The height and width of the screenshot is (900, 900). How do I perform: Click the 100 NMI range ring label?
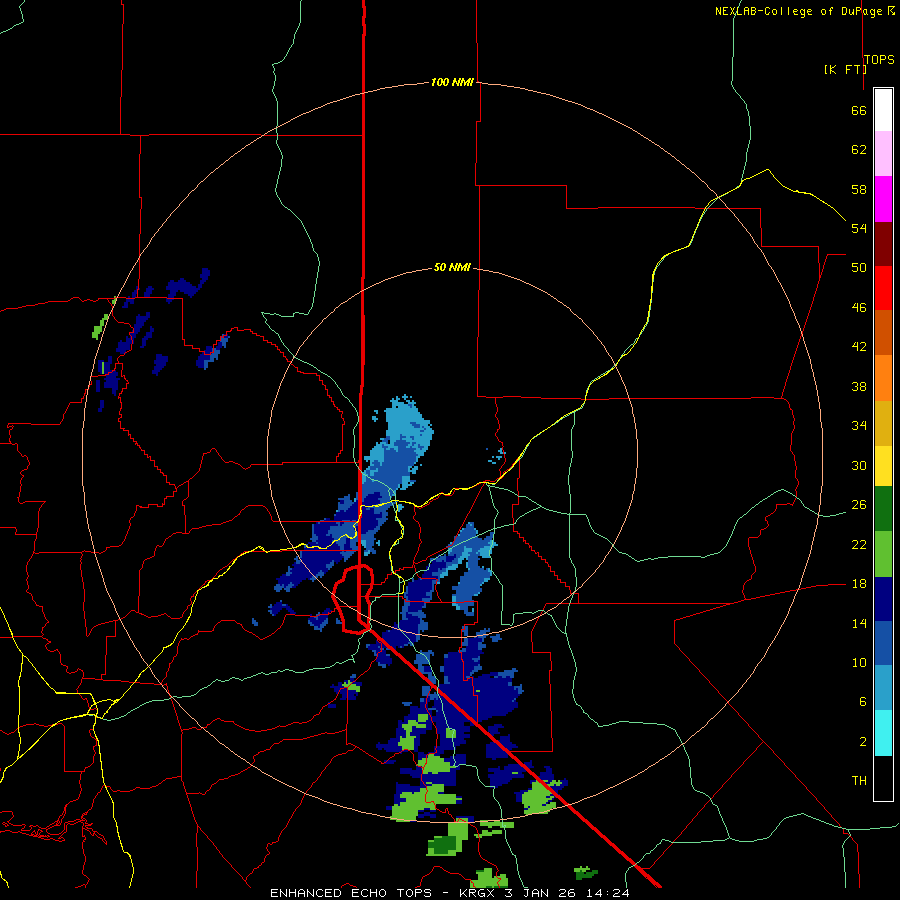point(452,83)
